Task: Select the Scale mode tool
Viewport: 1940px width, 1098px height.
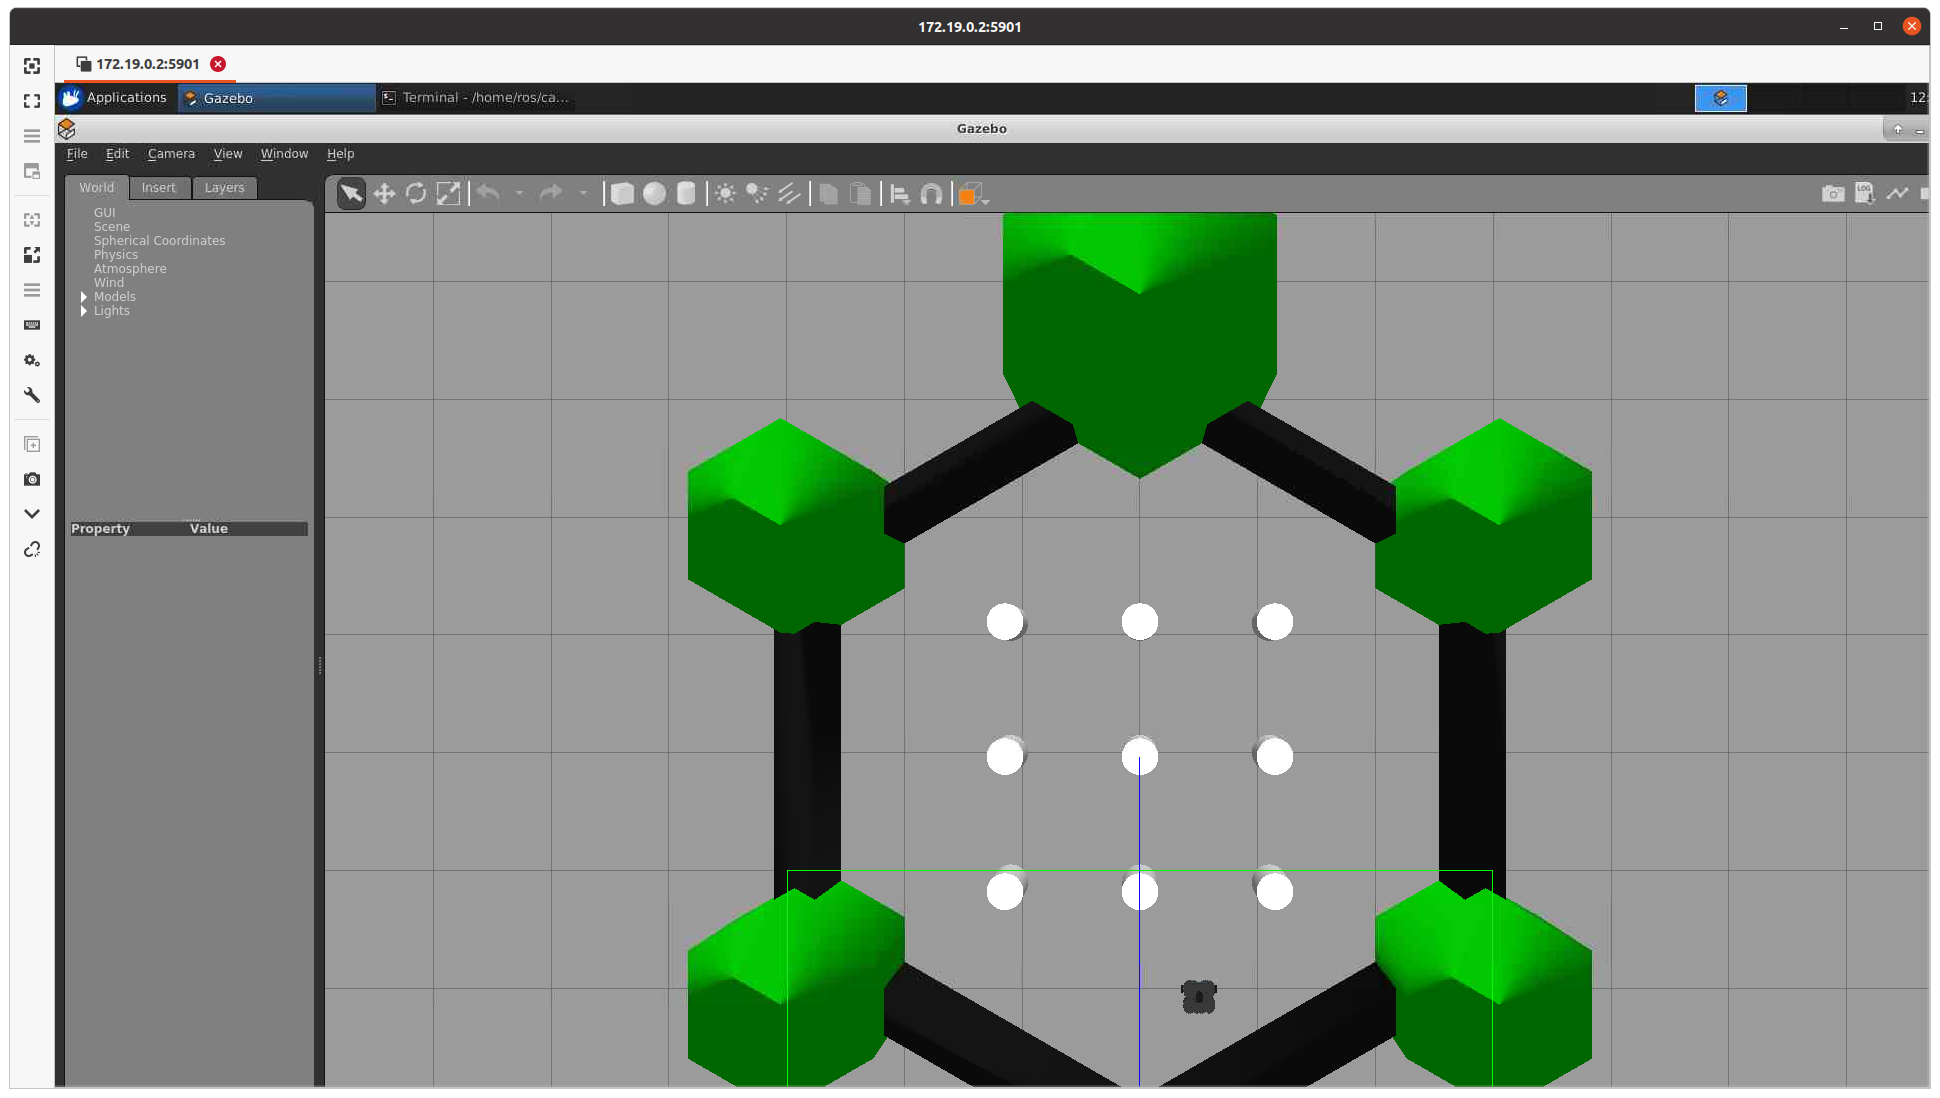Action: 448,193
